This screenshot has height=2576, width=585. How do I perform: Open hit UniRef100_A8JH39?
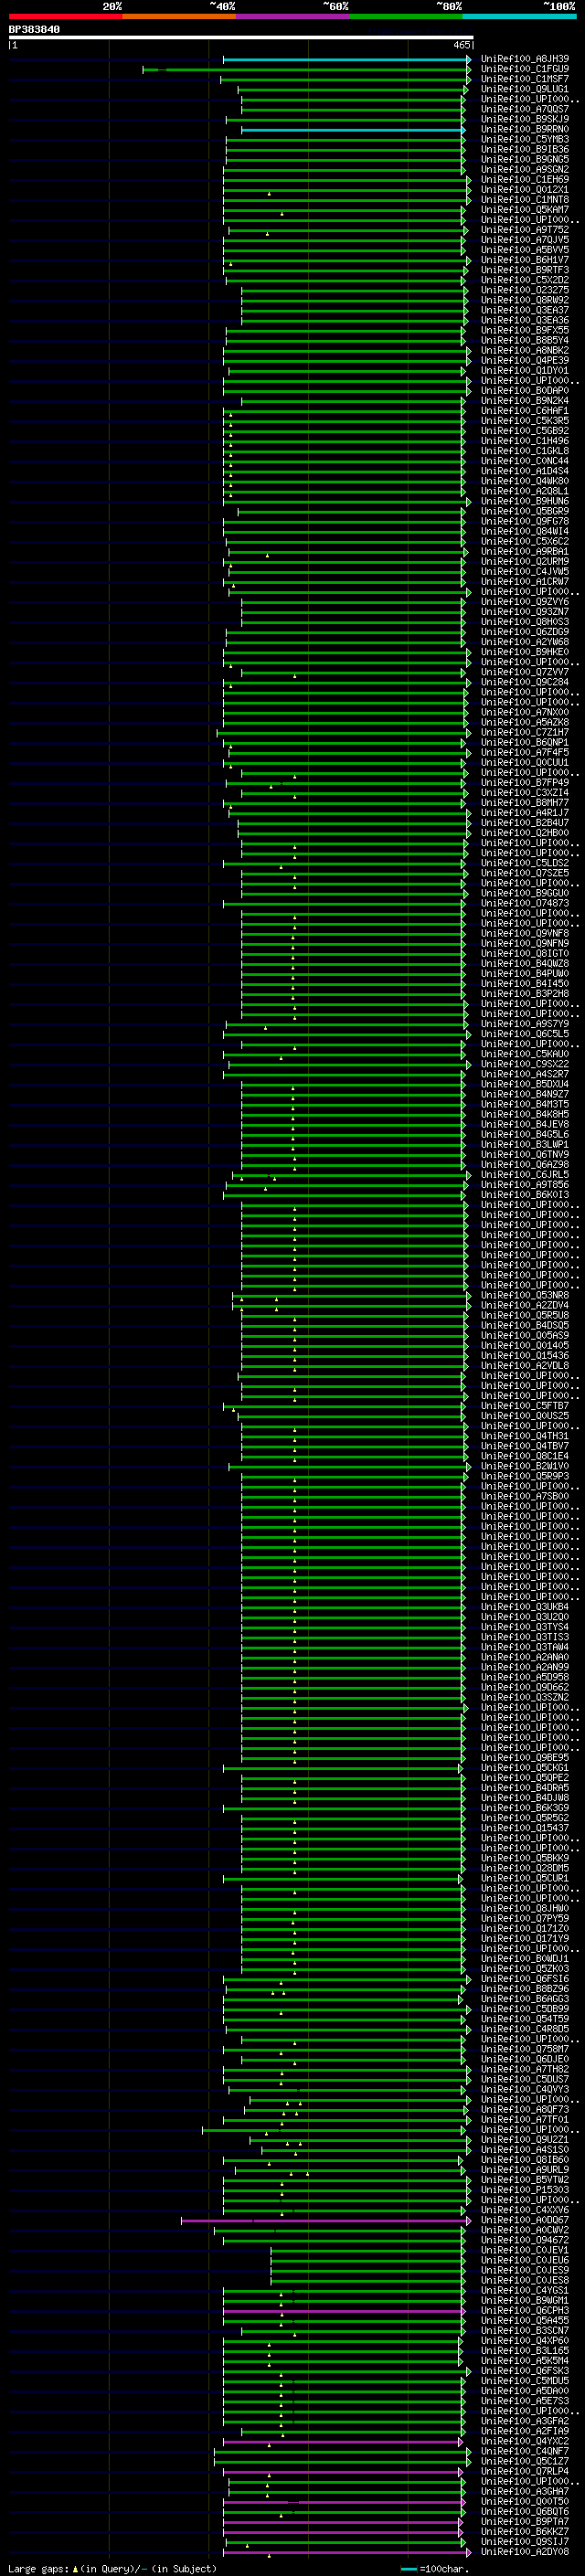(525, 59)
